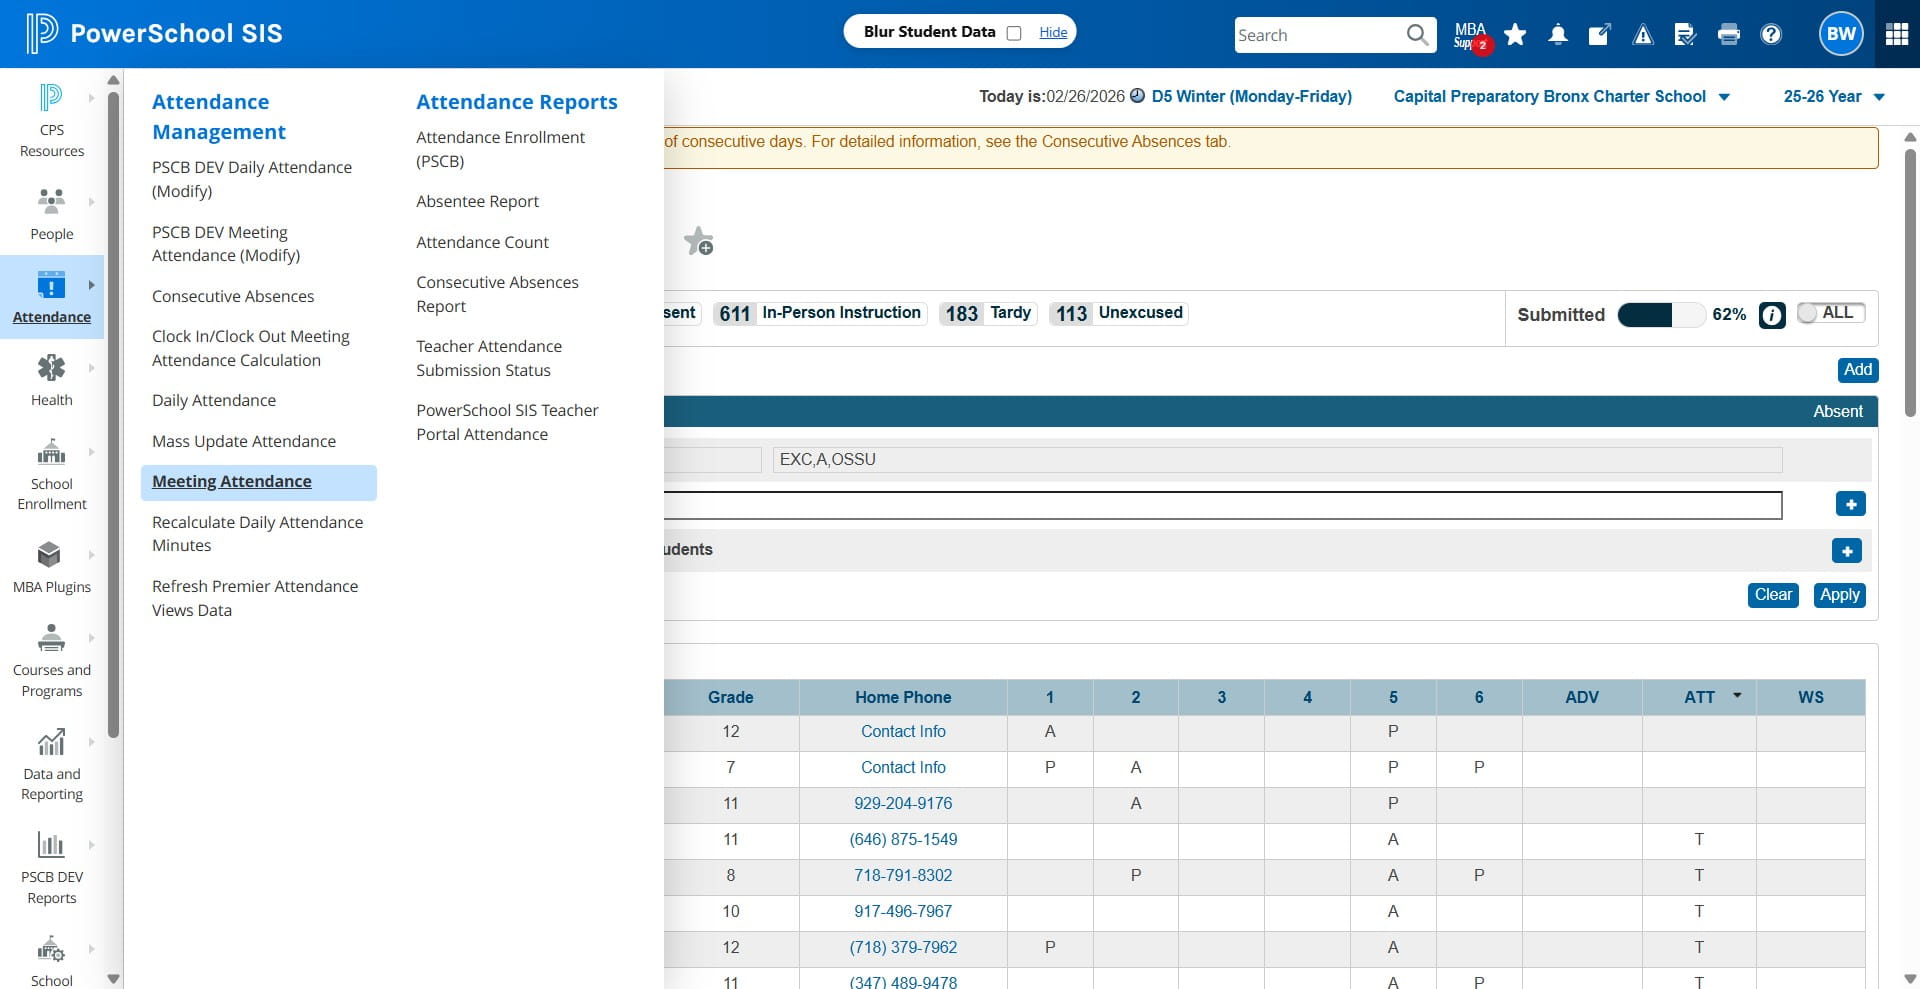1920x989 pixels.
Task: Open PSCB DEV Daily Attendance (Modify)
Action: point(252,179)
